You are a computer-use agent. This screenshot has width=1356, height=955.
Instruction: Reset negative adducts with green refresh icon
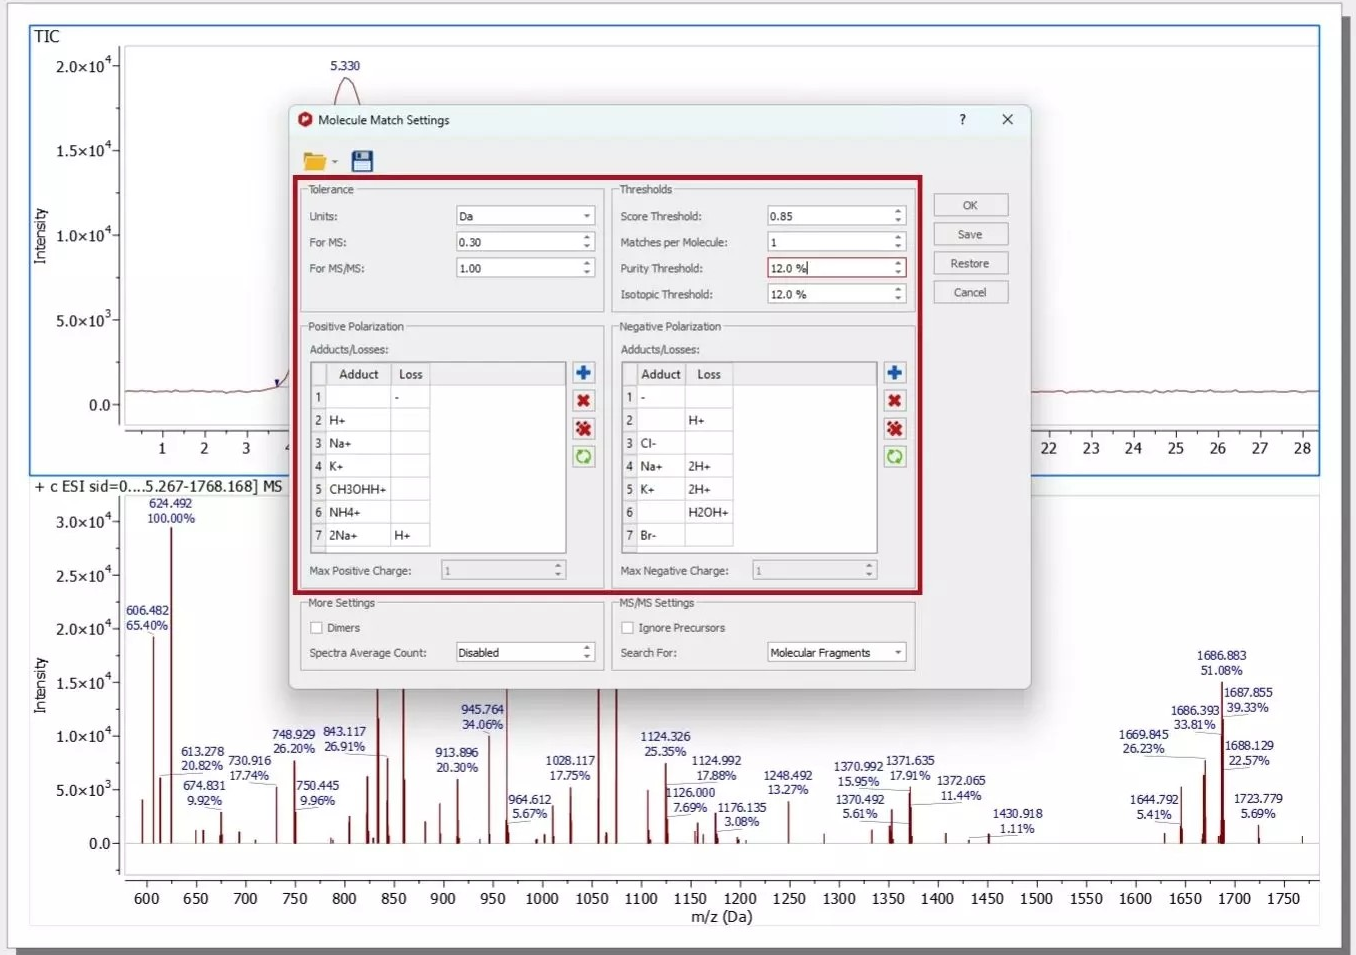click(x=894, y=457)
